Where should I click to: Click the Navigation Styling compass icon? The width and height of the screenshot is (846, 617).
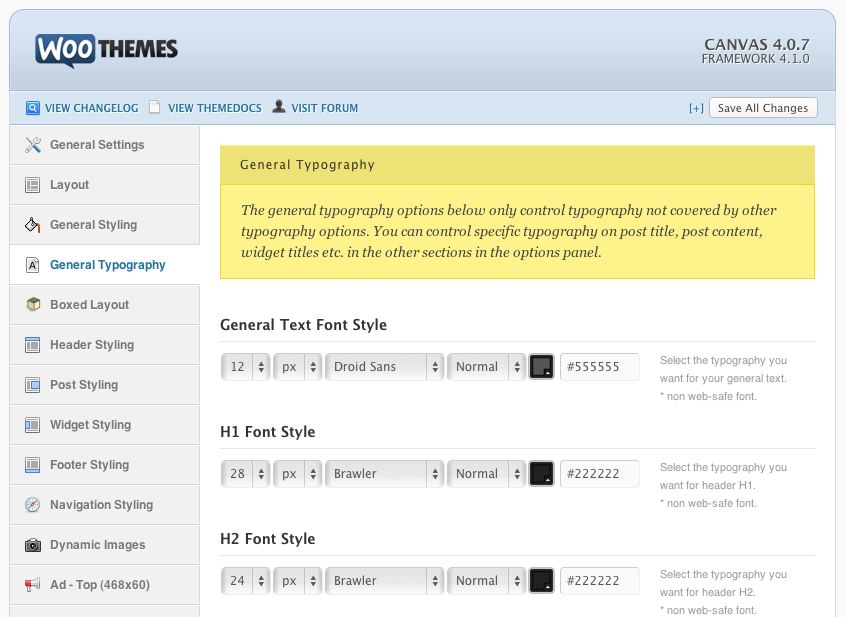(32, 505)
